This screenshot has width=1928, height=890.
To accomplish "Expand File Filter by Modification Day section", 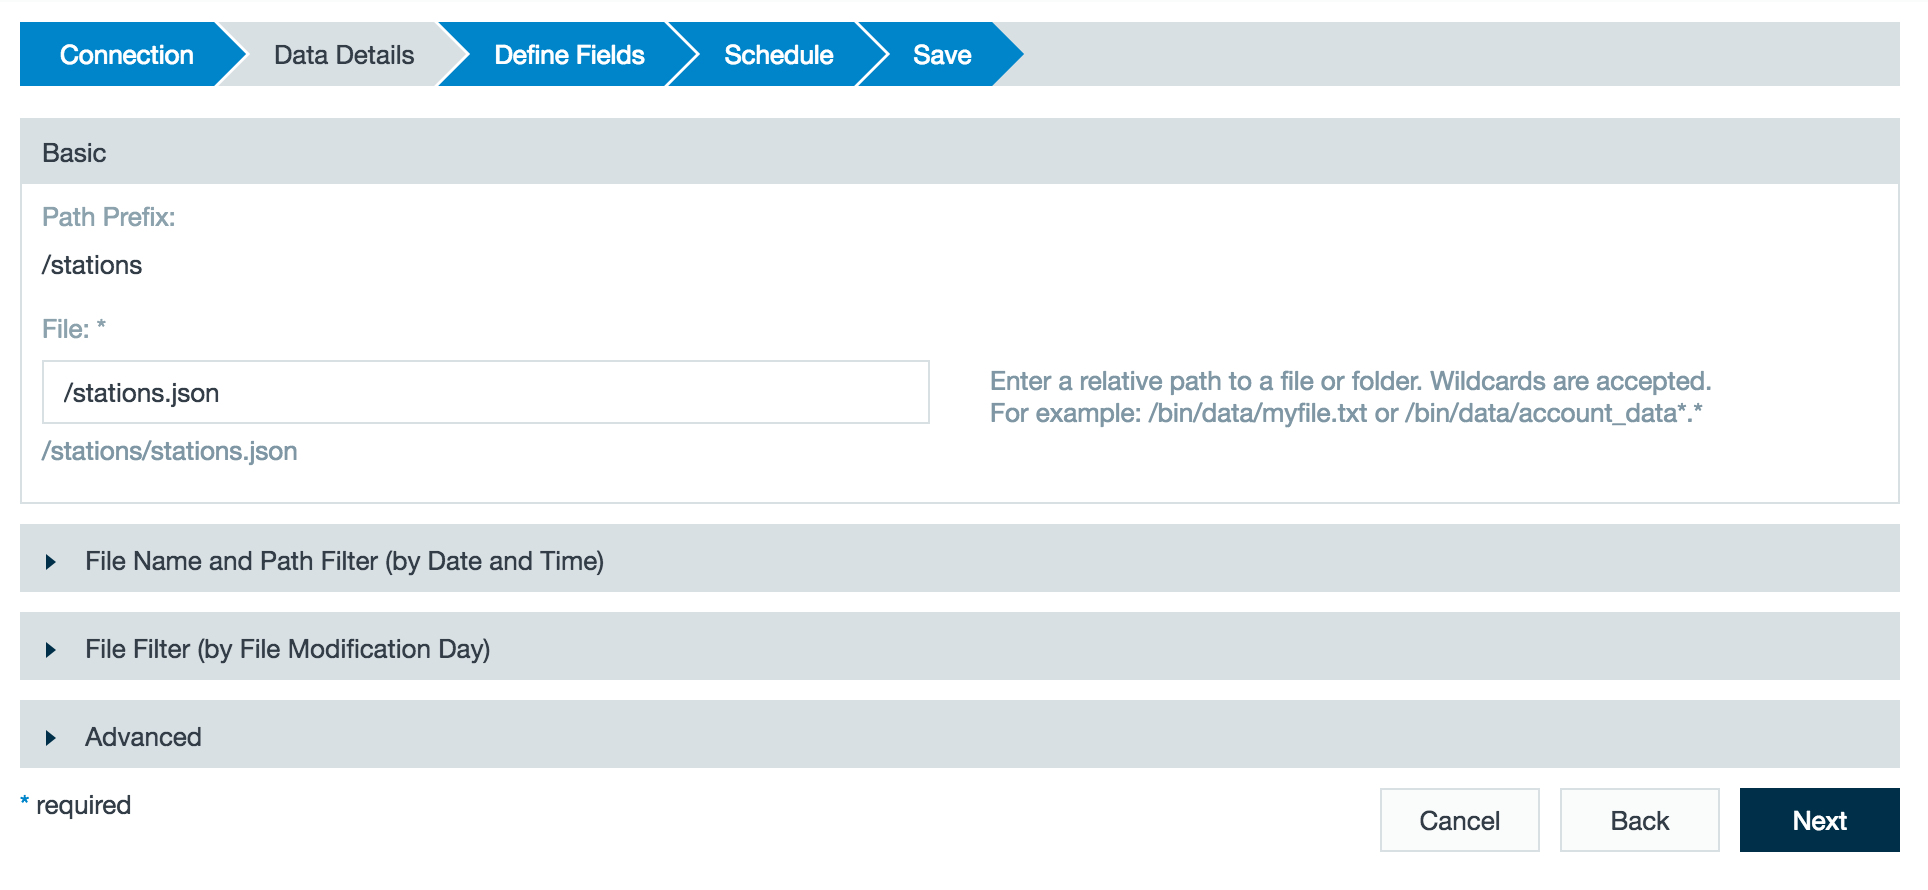I will click(960, 647).
